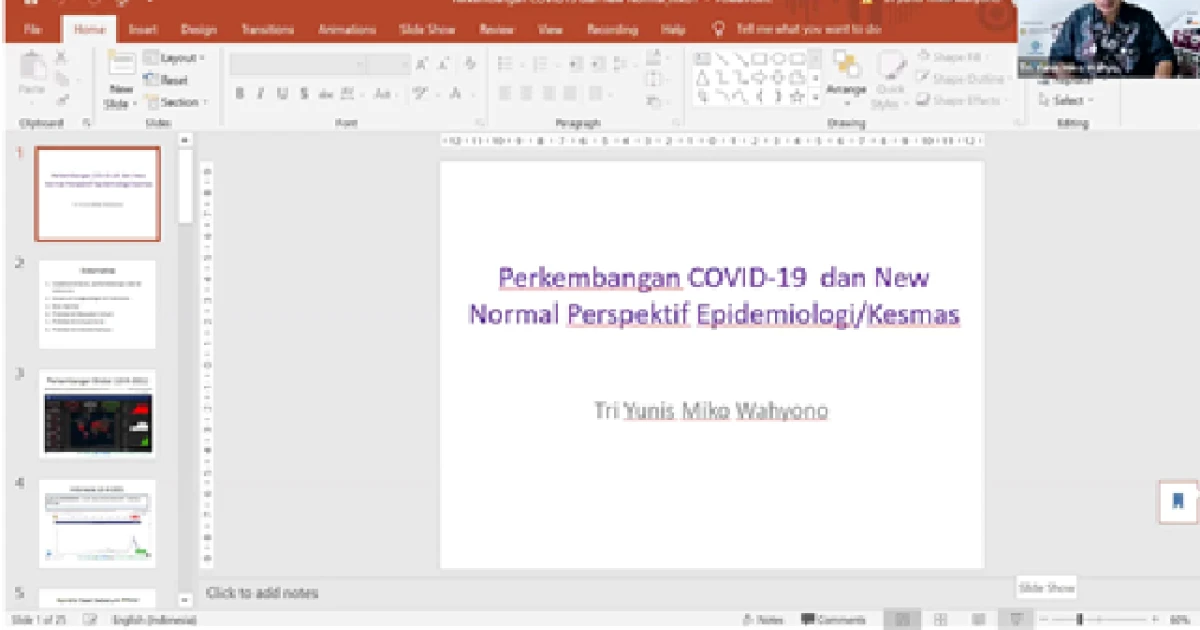Open the Layout dropdown

tap(174, 58)
